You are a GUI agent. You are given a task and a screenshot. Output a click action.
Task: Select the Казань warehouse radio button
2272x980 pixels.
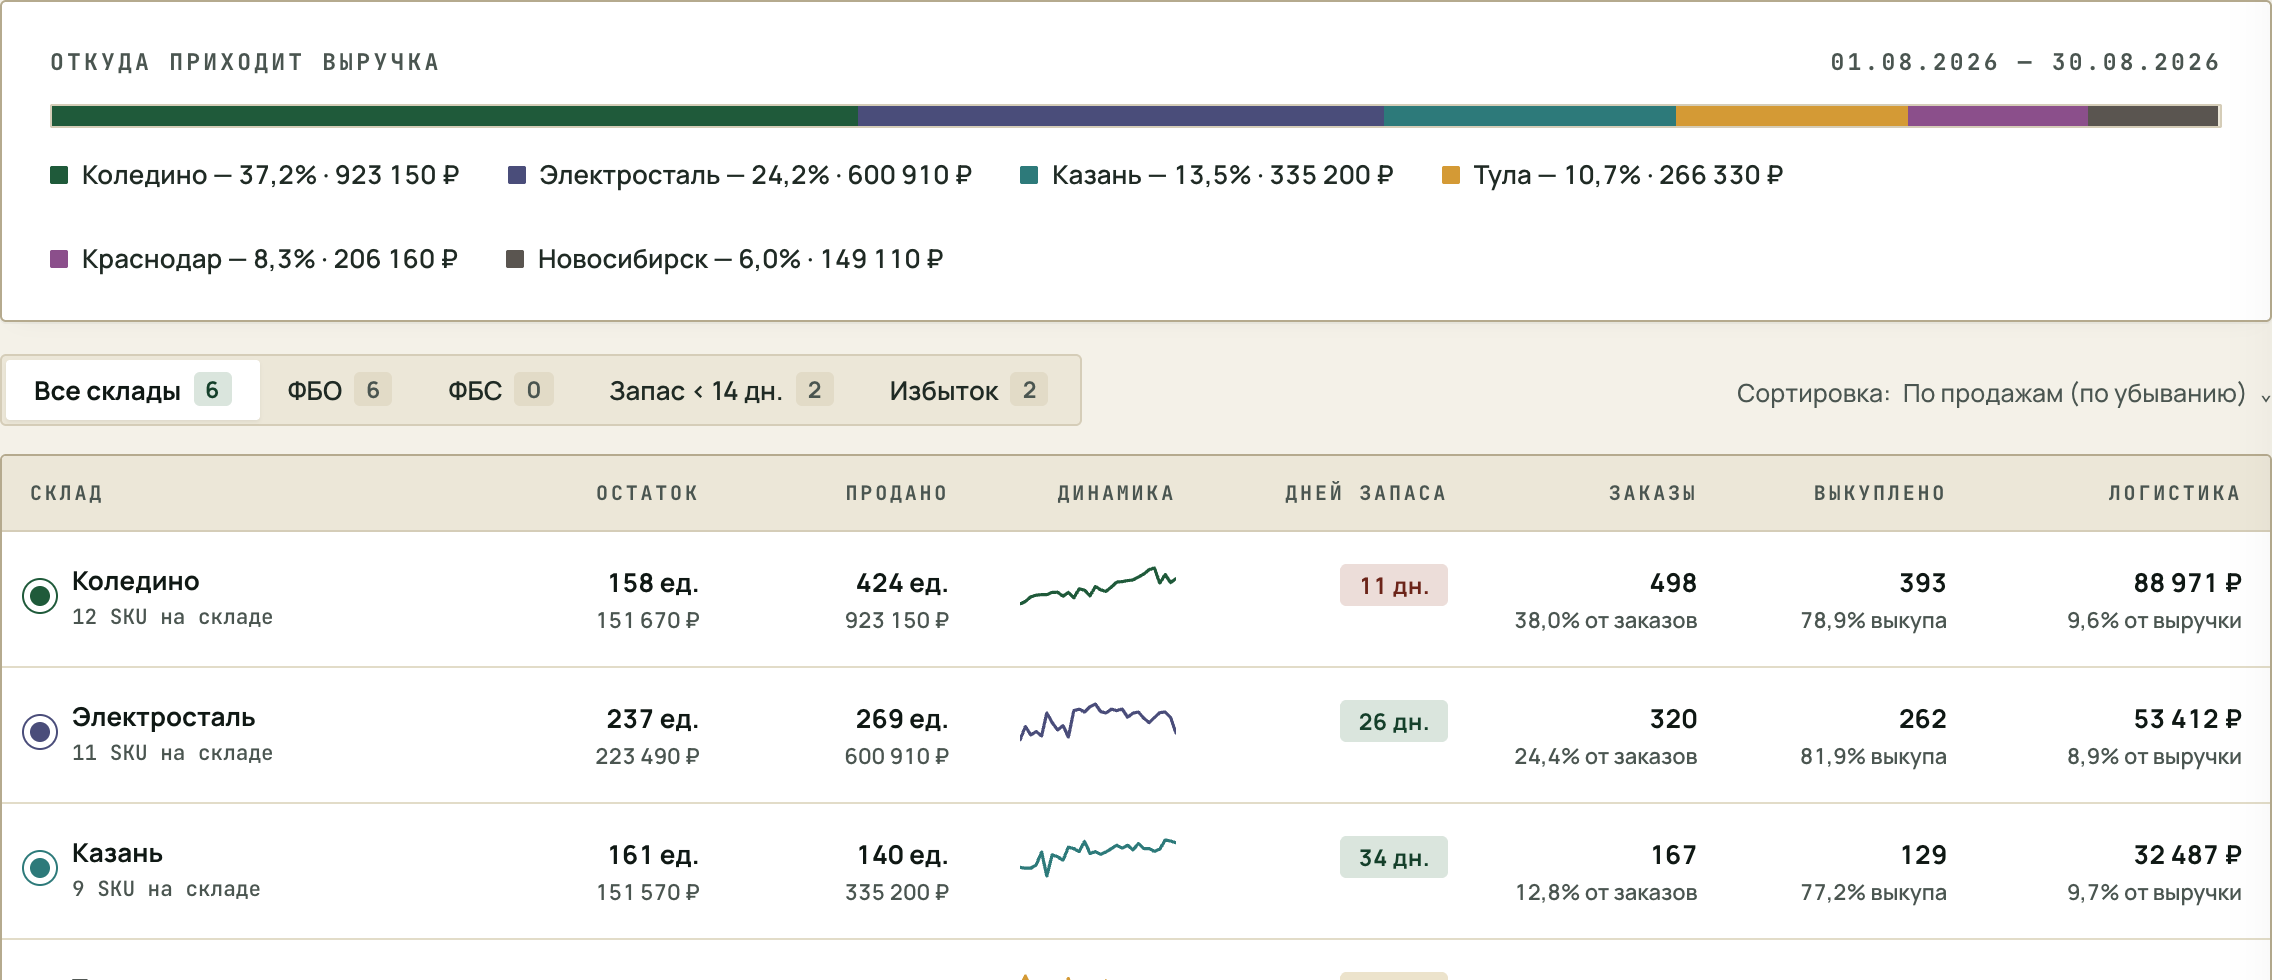tap(40, 869)
